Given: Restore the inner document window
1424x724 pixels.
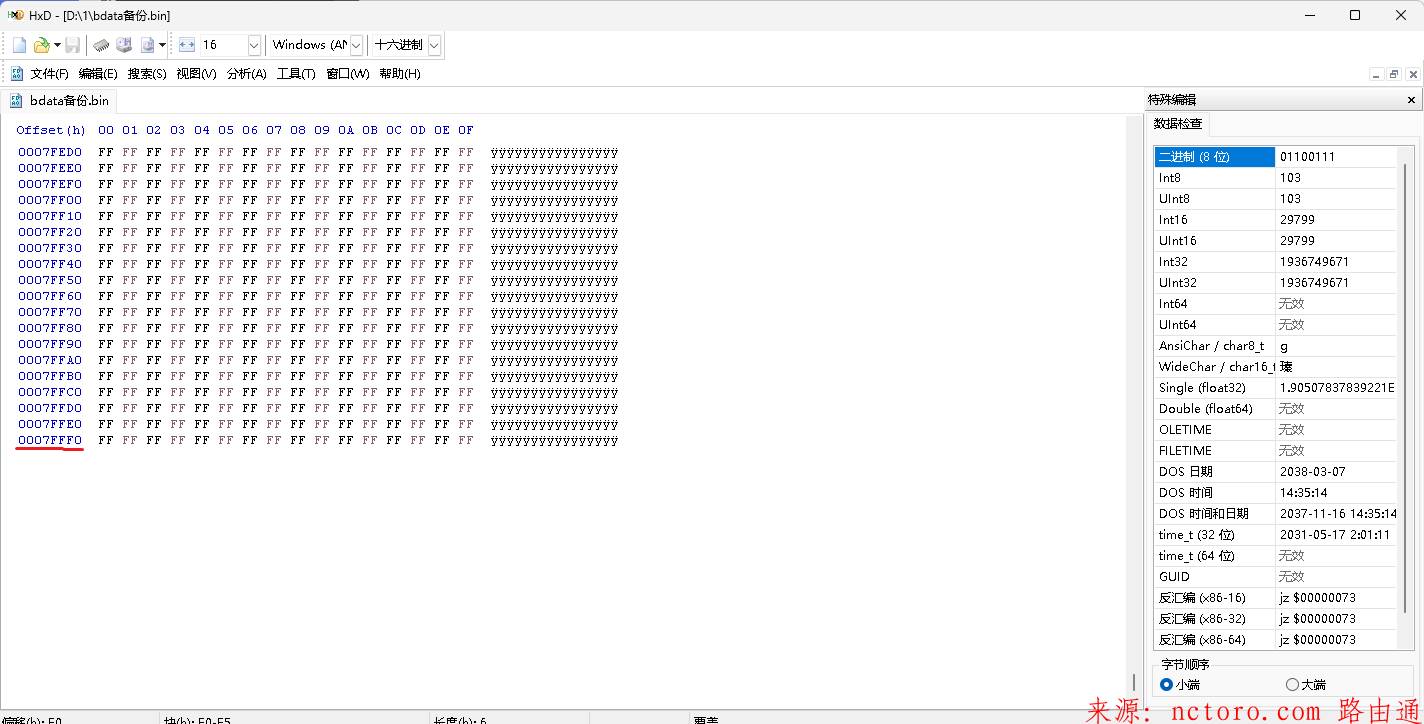Looking at the screenshot, I should coord(1395,74).
